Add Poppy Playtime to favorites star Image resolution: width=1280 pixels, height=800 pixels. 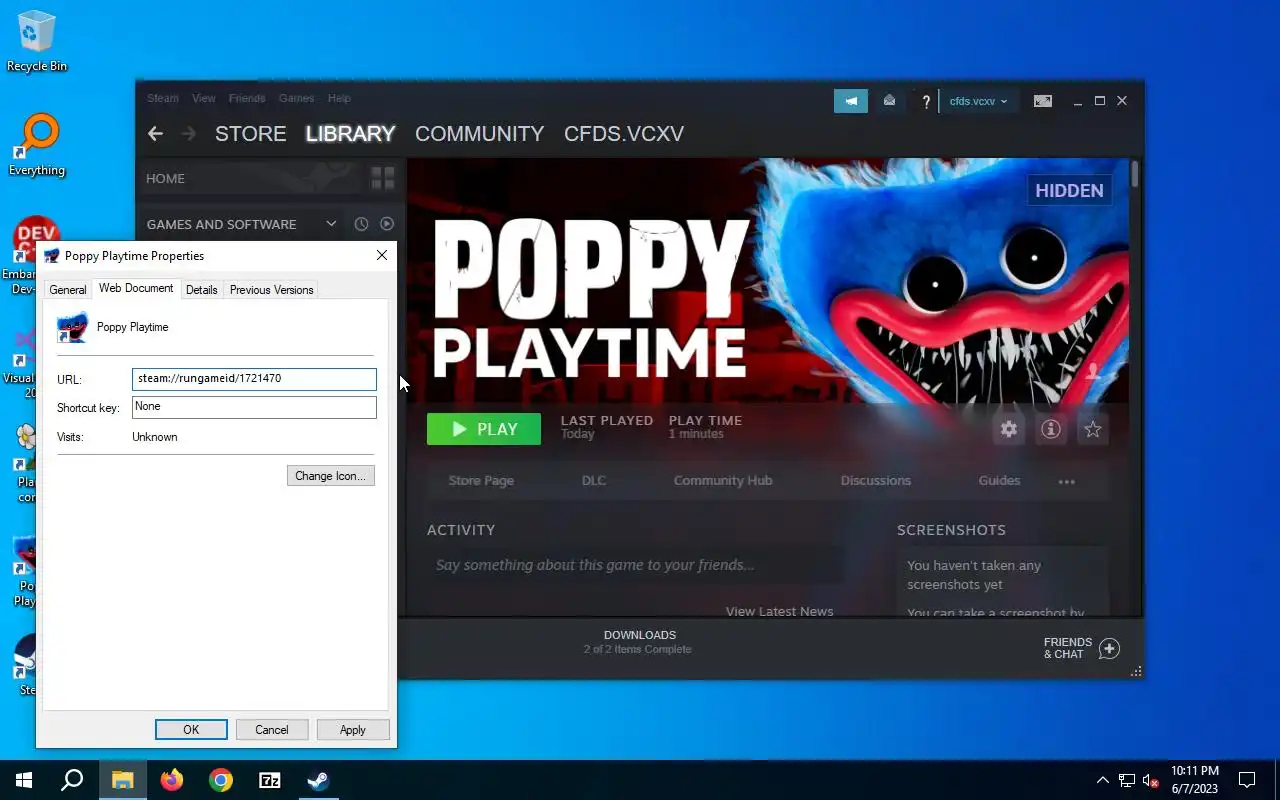pos(1093,429)
